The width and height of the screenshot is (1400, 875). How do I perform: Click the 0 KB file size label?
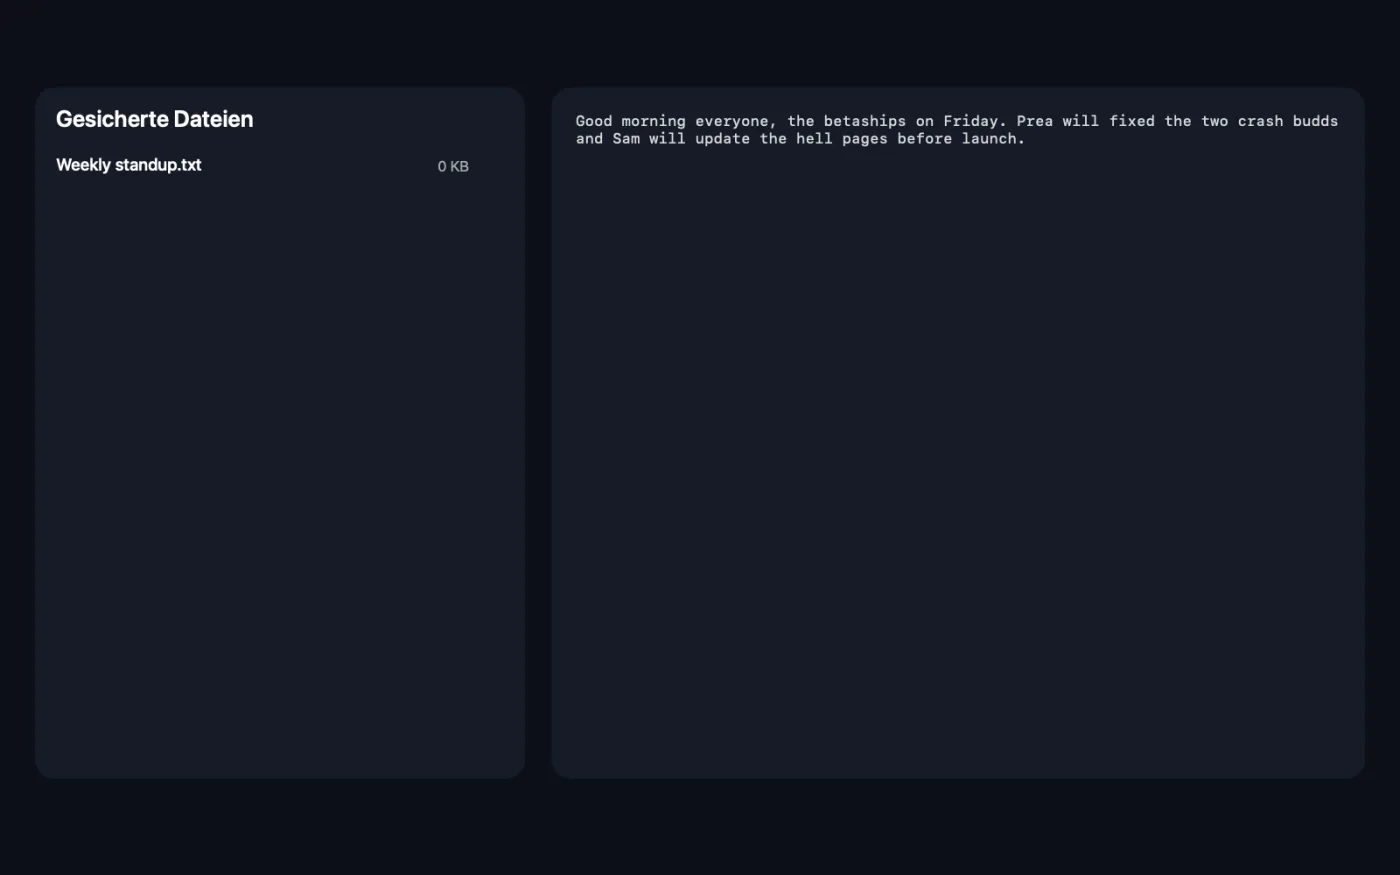click(x=453, y=167)
